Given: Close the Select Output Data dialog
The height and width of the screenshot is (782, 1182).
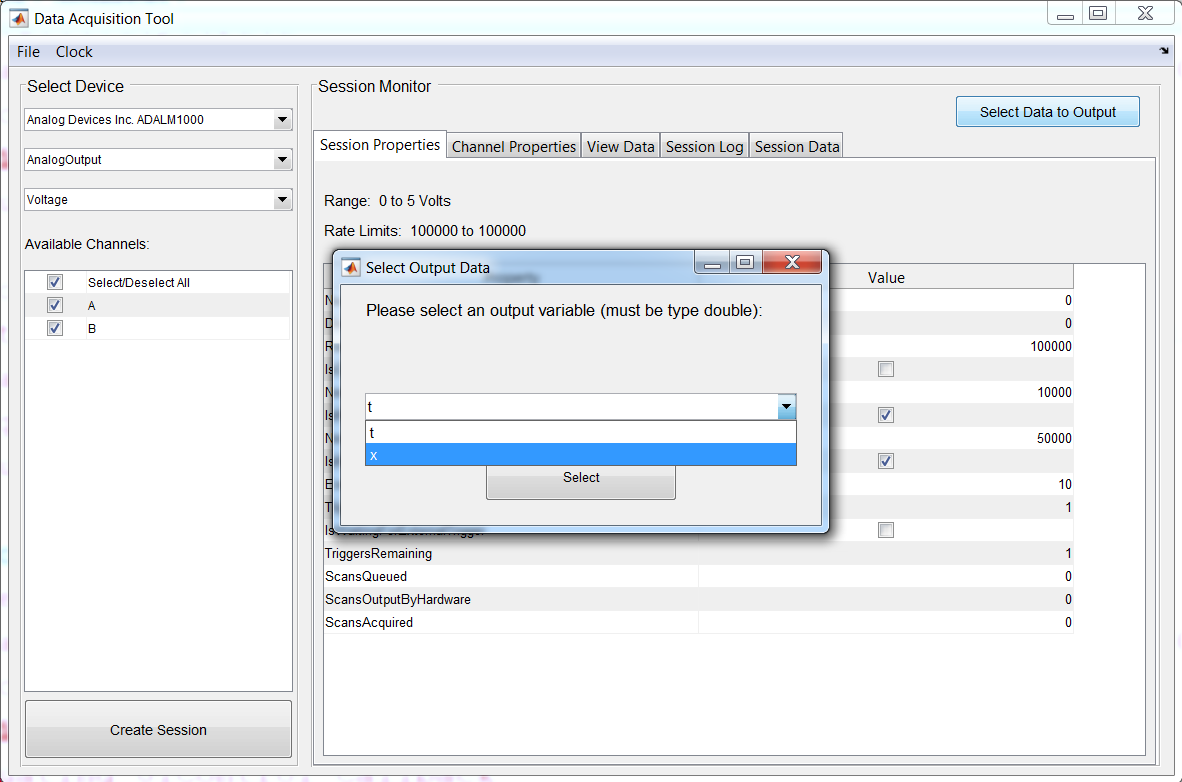Looking at the screenshot, I should tap(792, 262).
